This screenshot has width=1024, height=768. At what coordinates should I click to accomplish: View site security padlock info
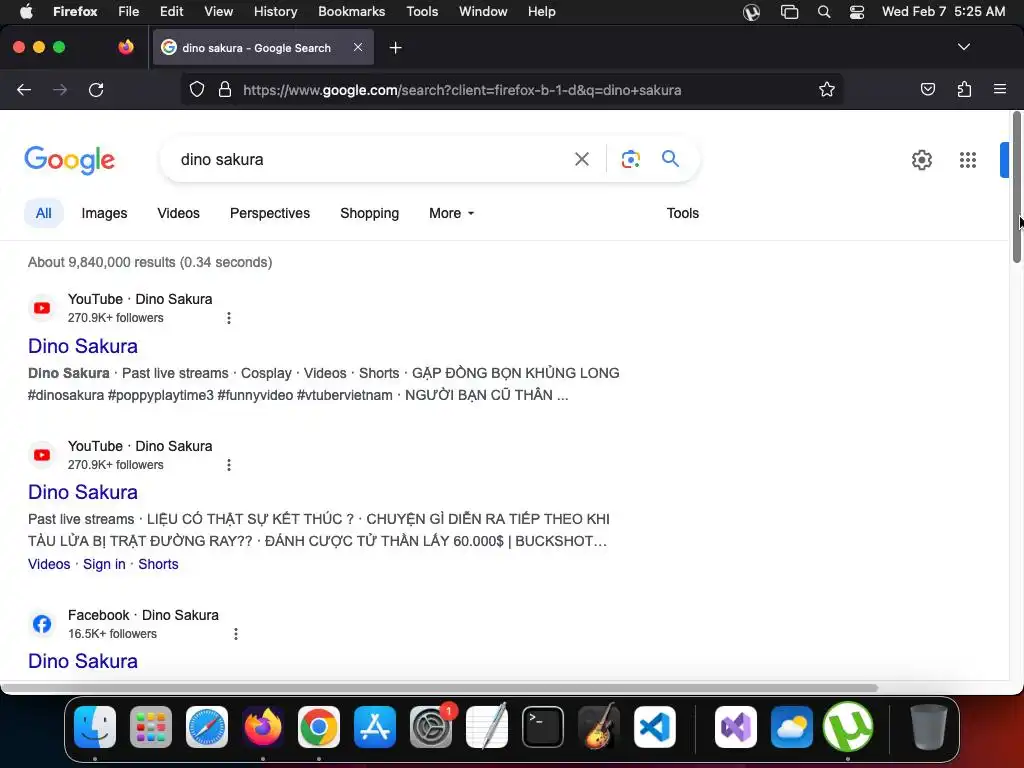225,90
